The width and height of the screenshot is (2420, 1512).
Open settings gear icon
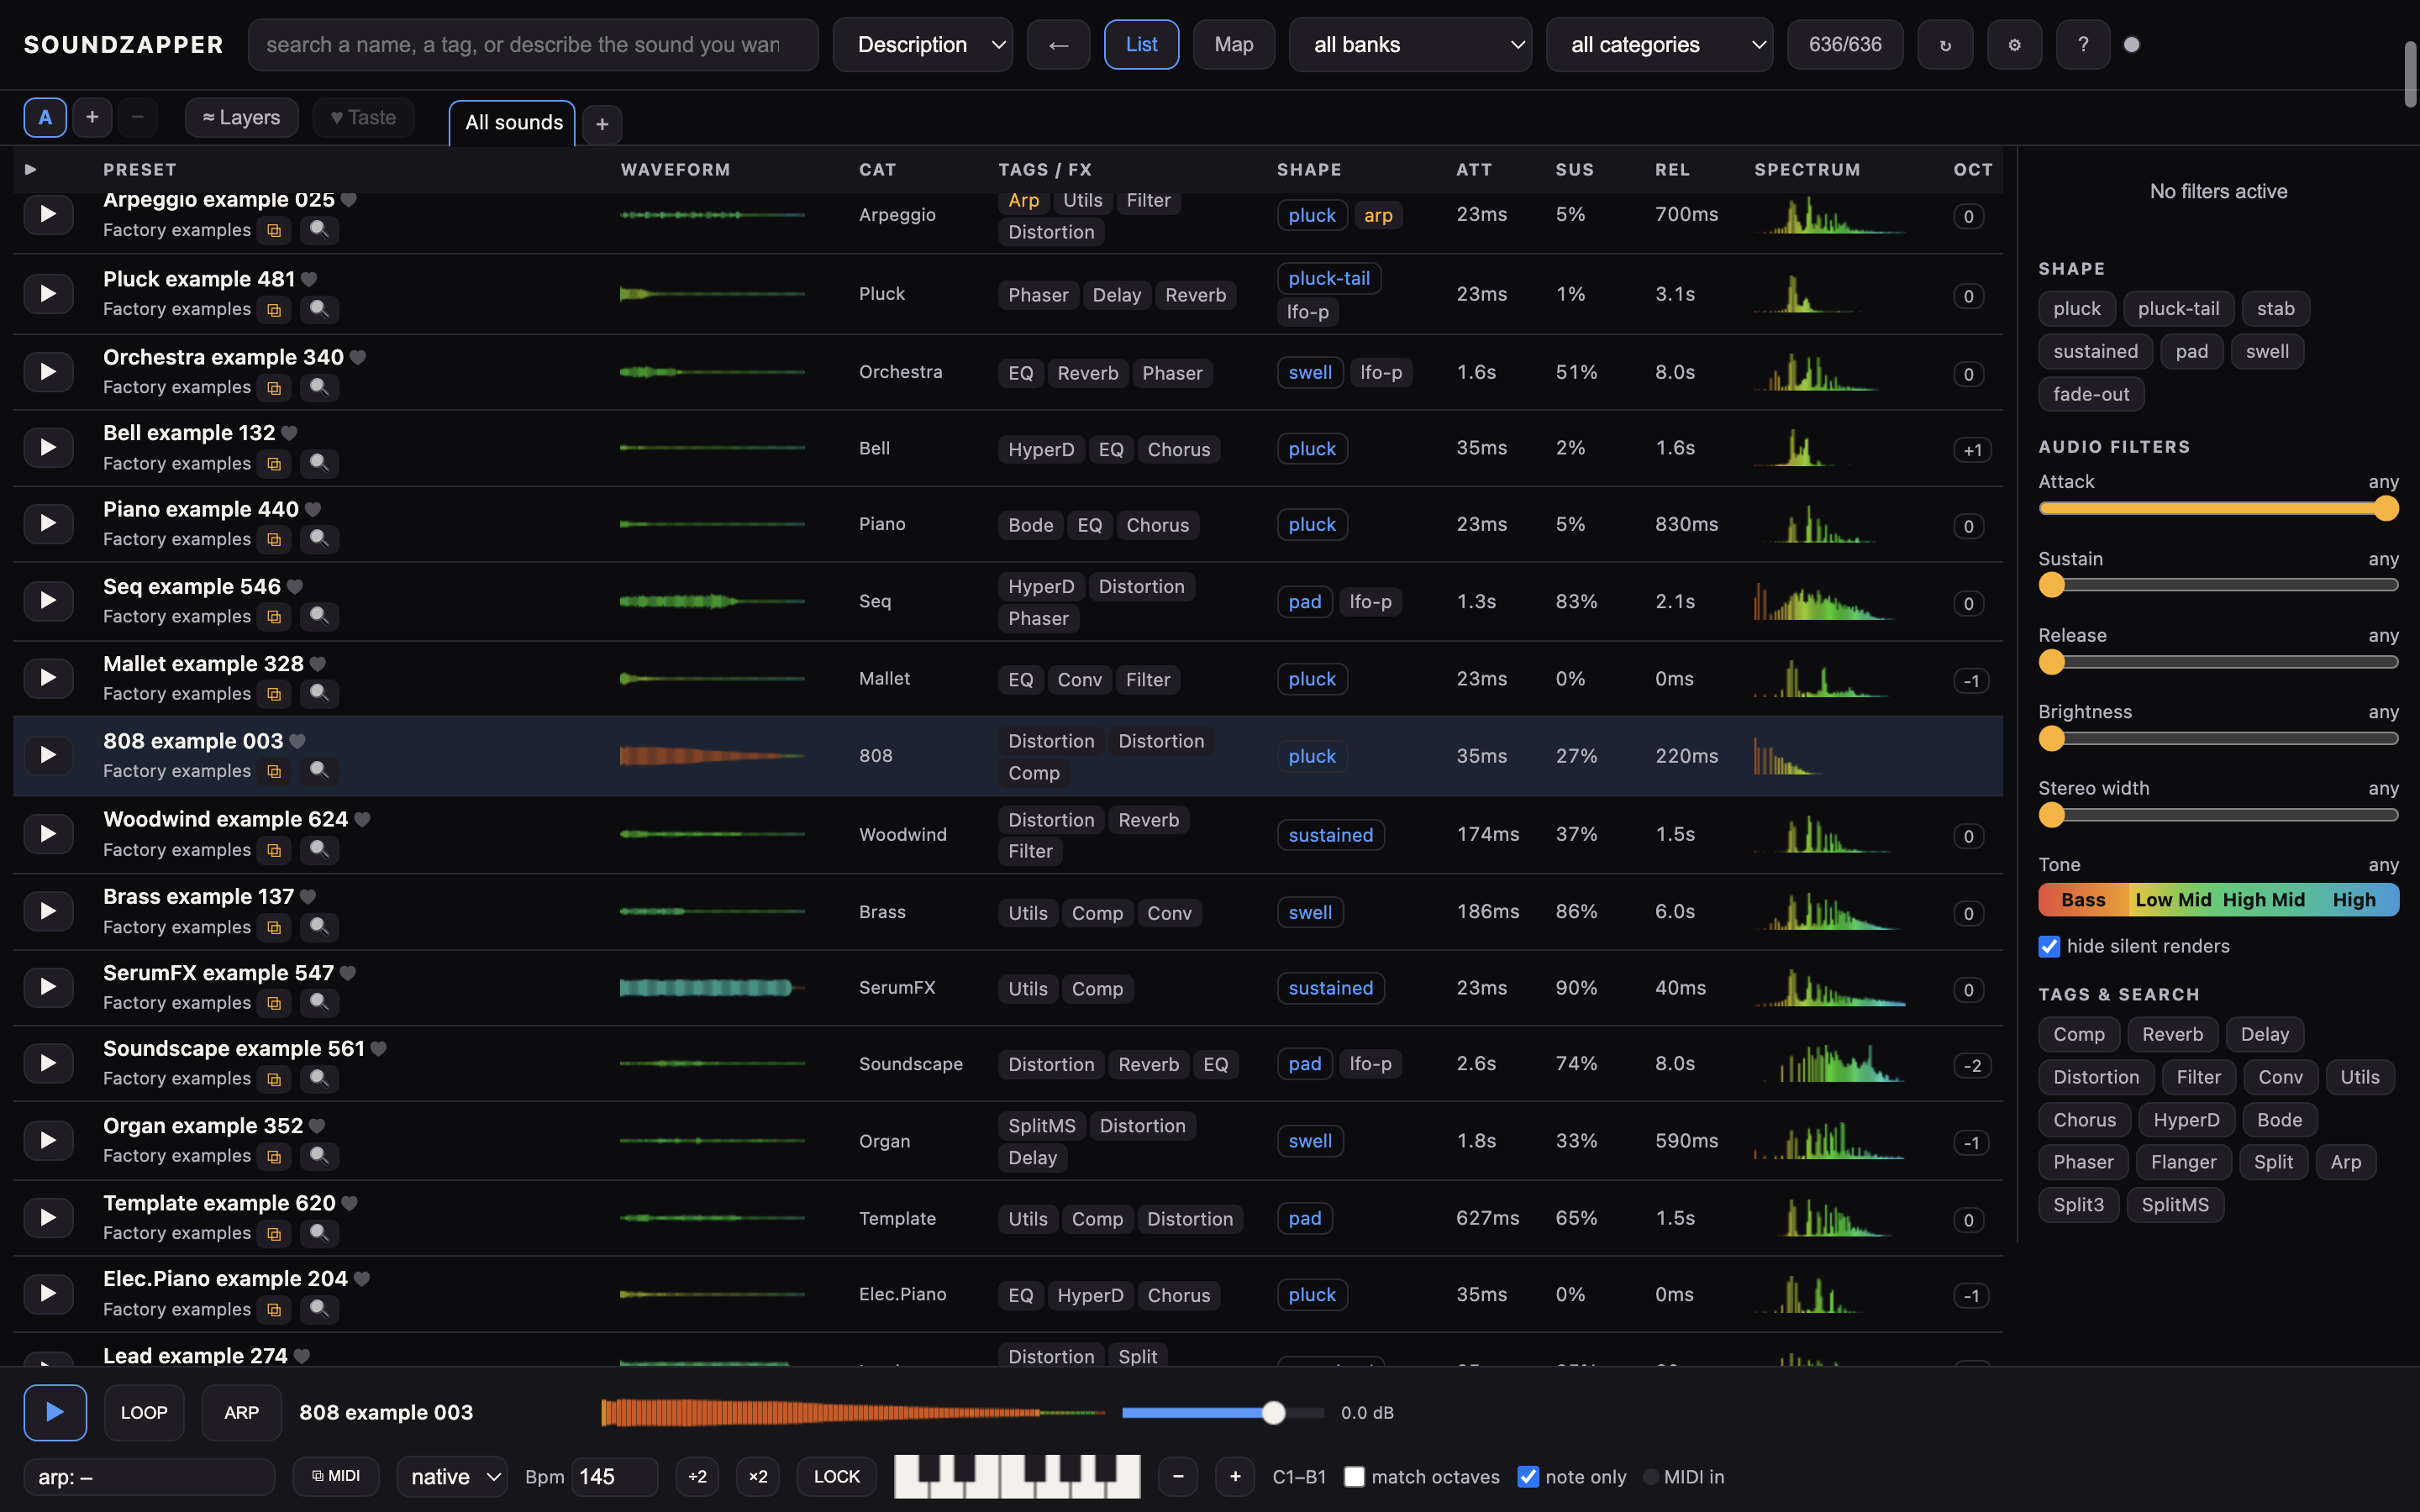point(2014,45)
